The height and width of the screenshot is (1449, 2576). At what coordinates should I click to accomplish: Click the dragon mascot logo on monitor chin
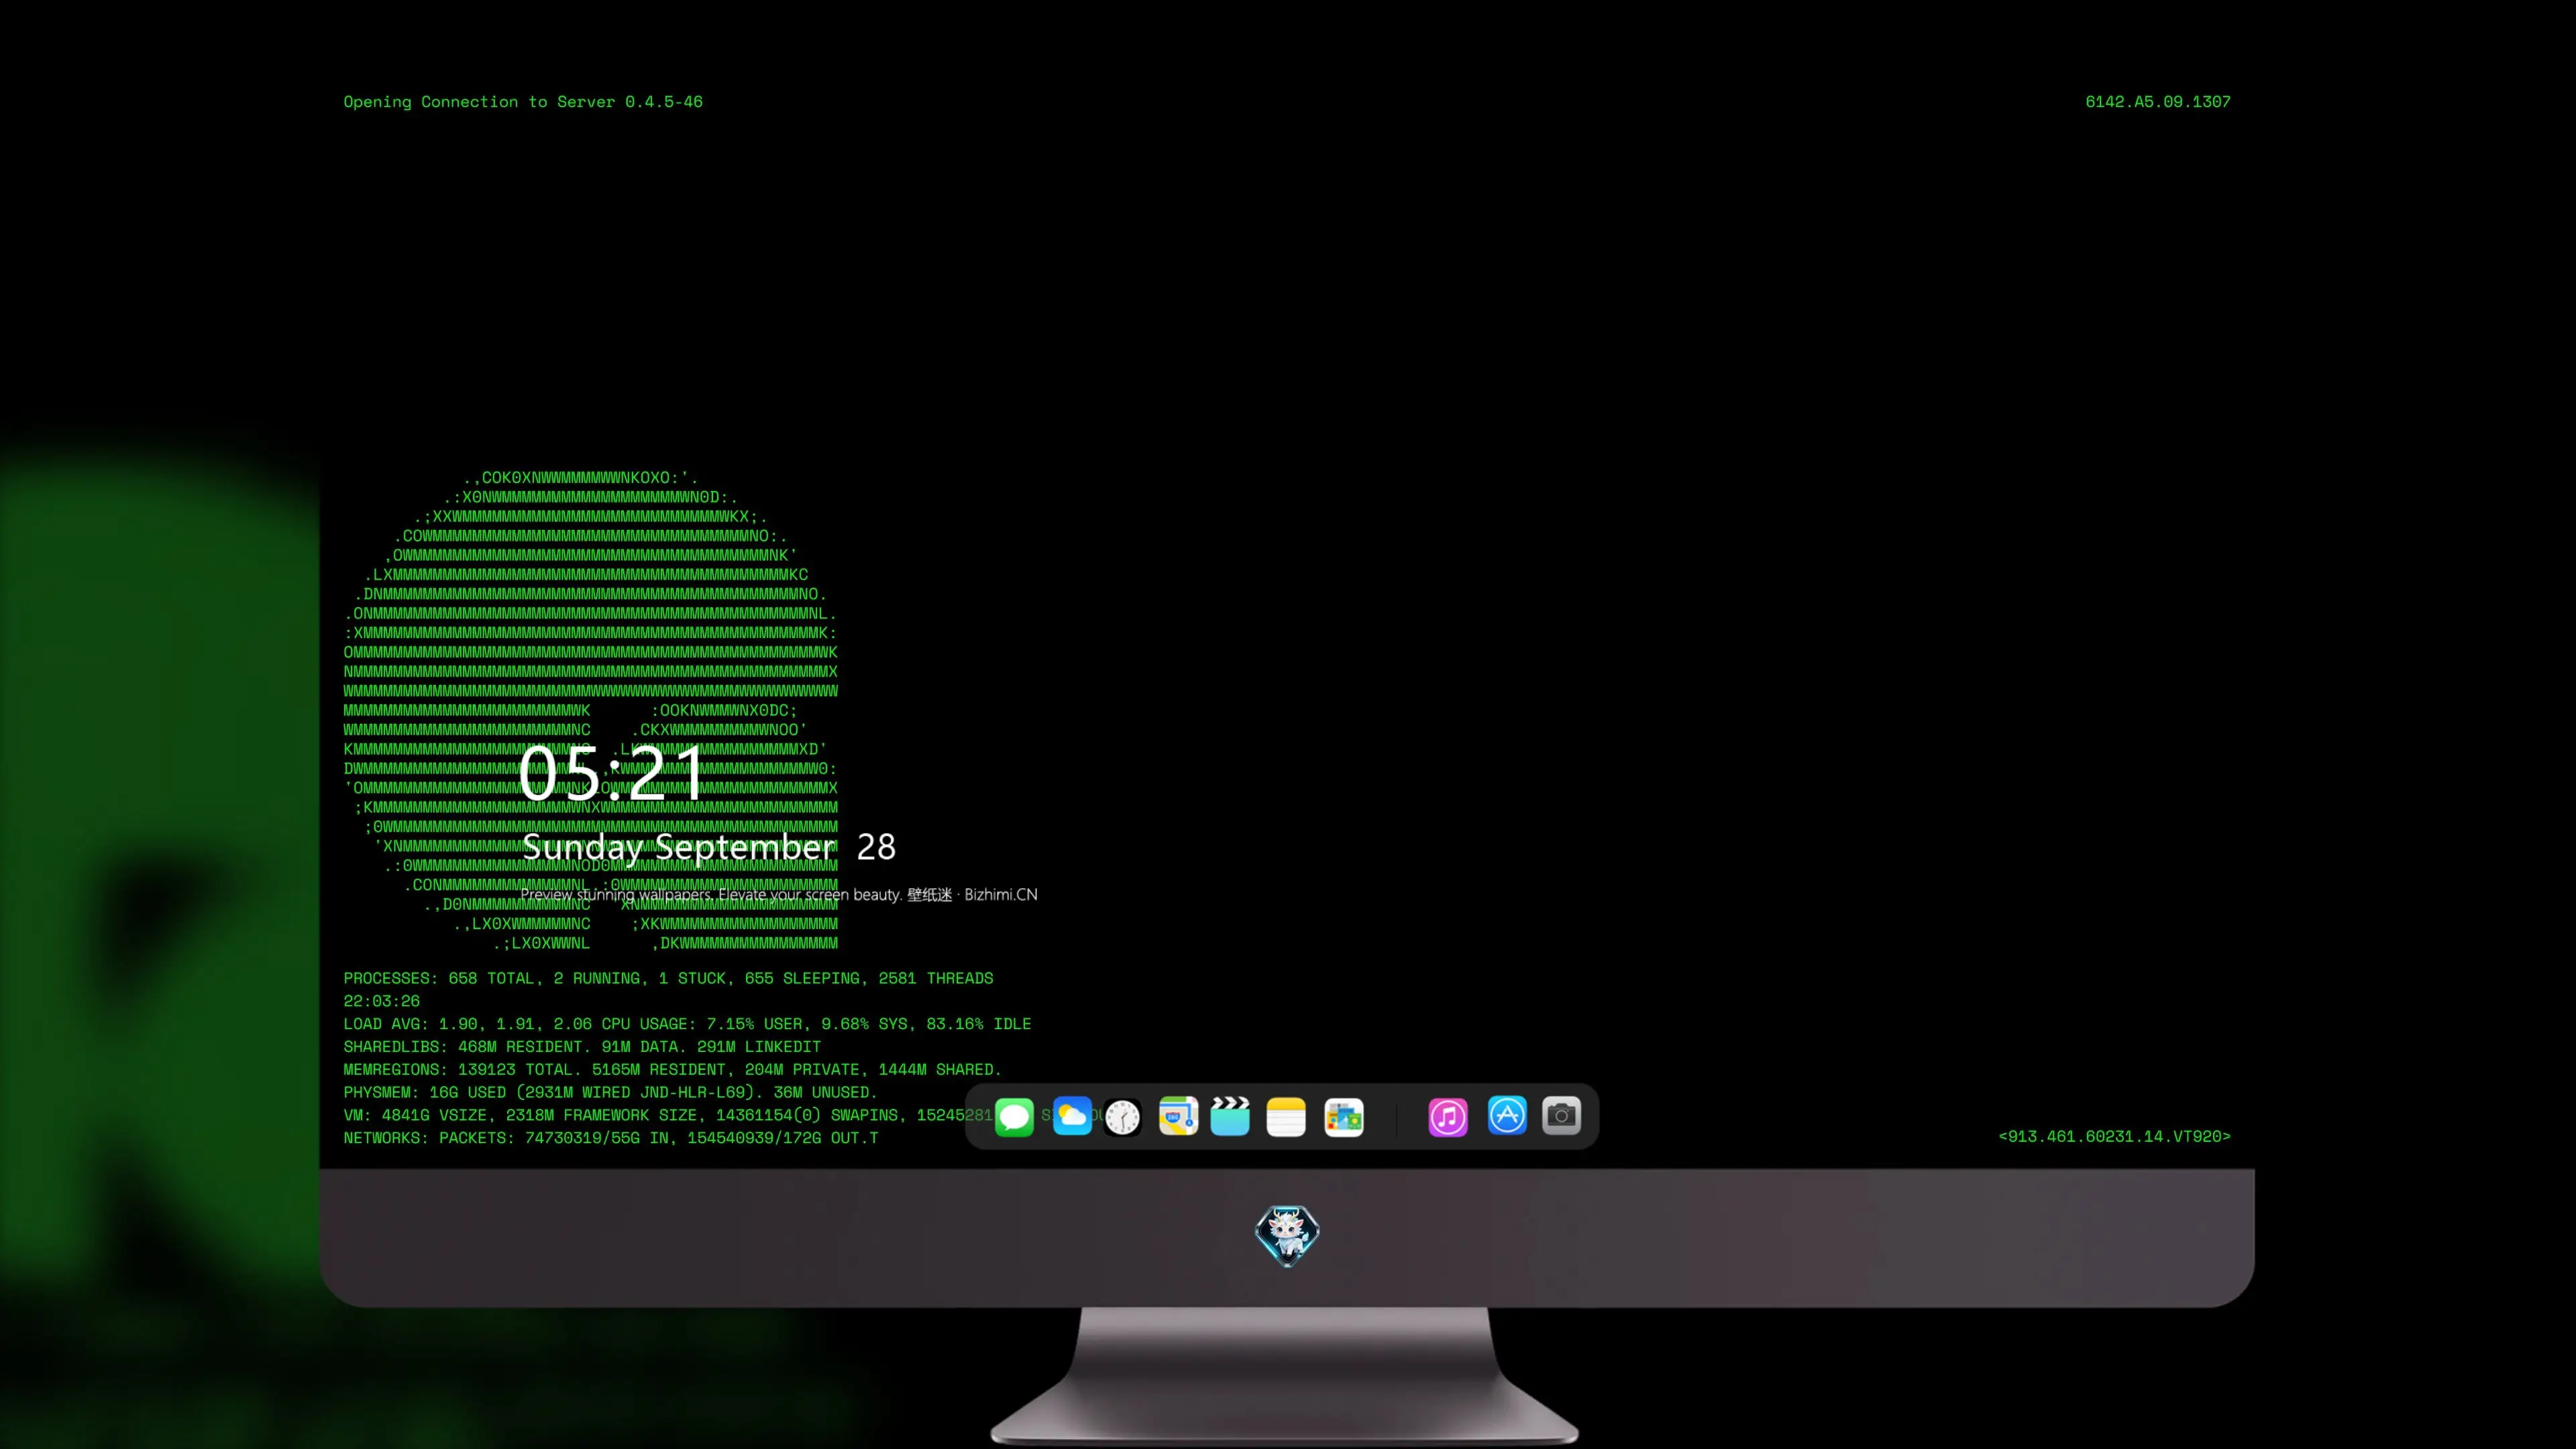(x=1287, y=1236)
